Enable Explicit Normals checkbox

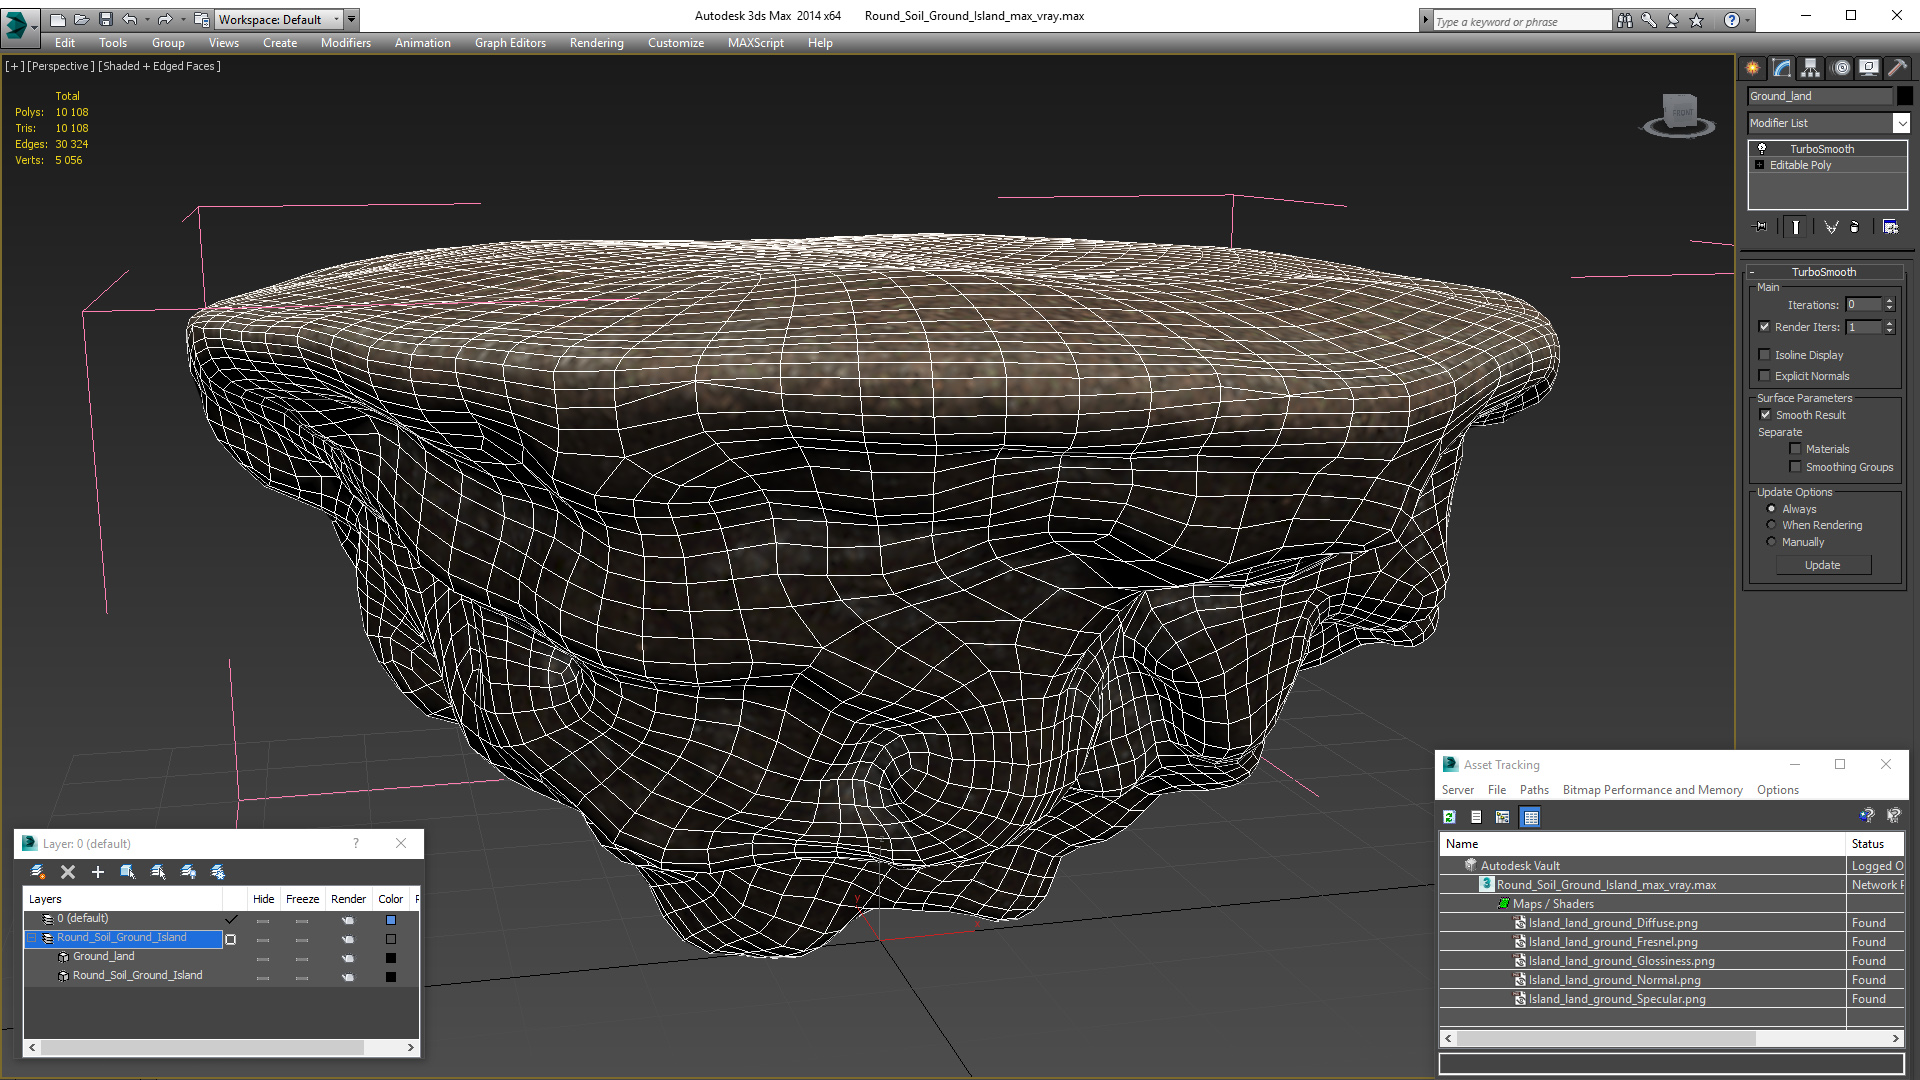coord(1764,376)
